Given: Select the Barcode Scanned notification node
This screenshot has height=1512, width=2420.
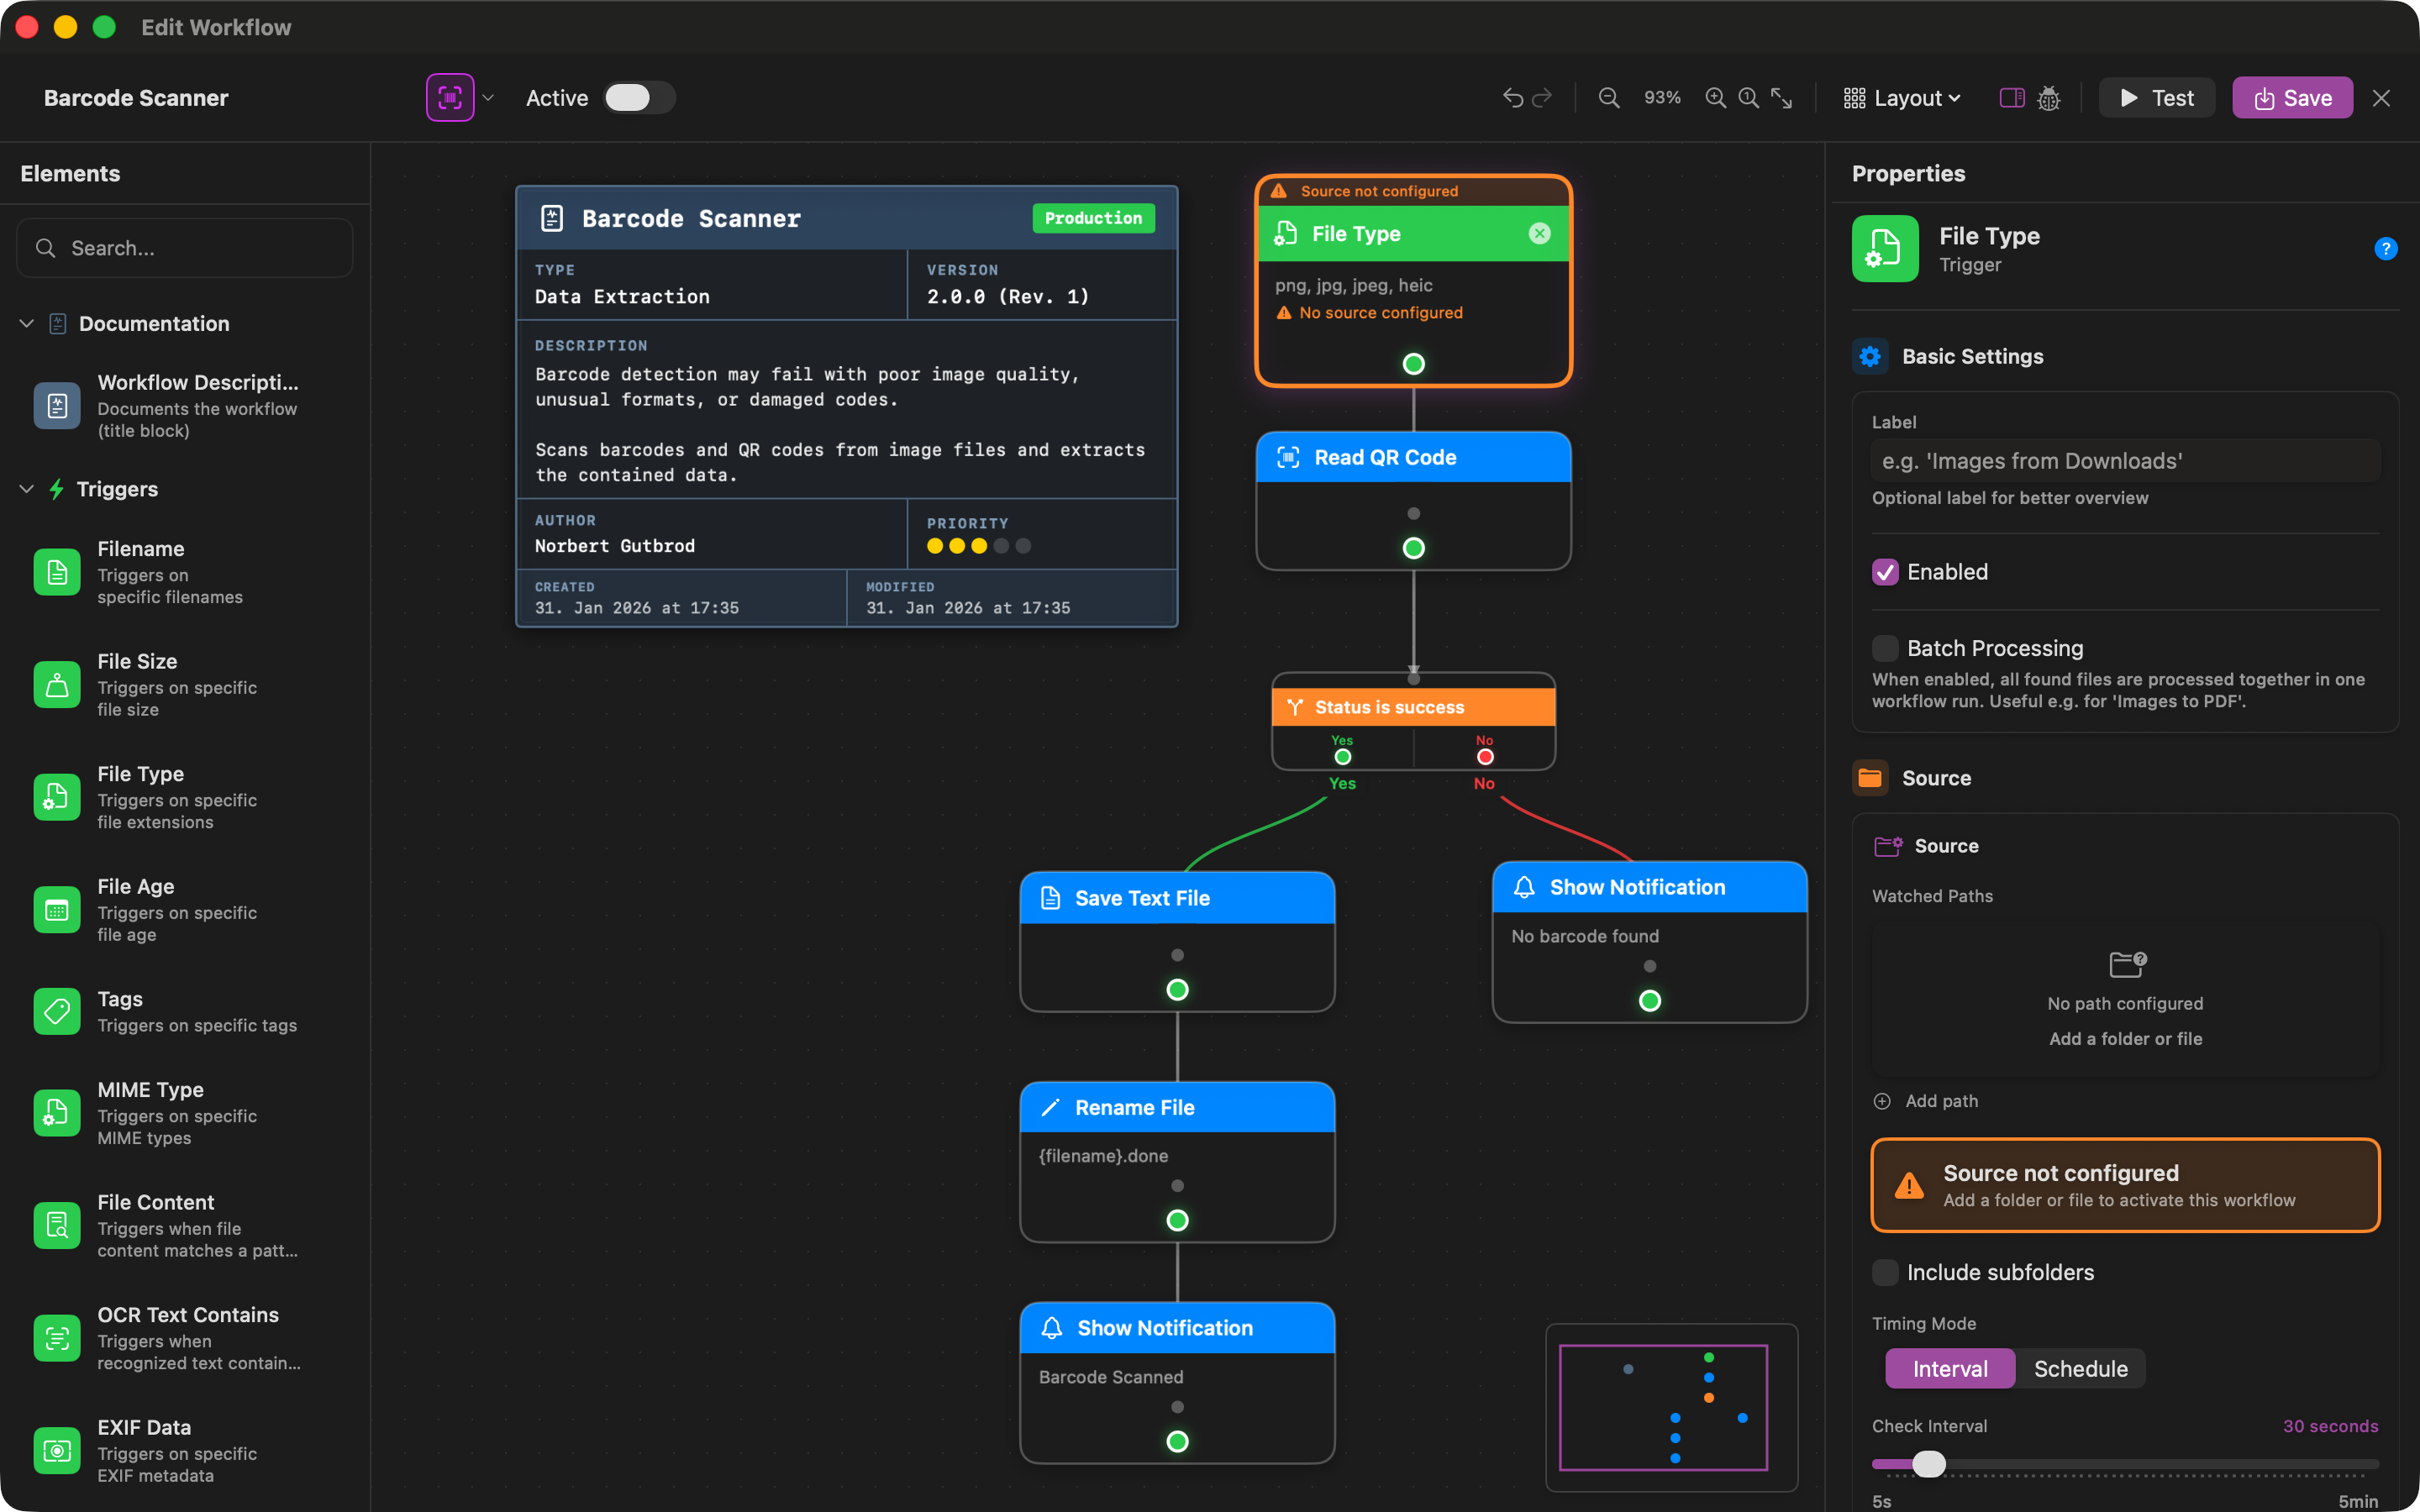Looking at the screenshot, I should click(x=1177, y=1382).
